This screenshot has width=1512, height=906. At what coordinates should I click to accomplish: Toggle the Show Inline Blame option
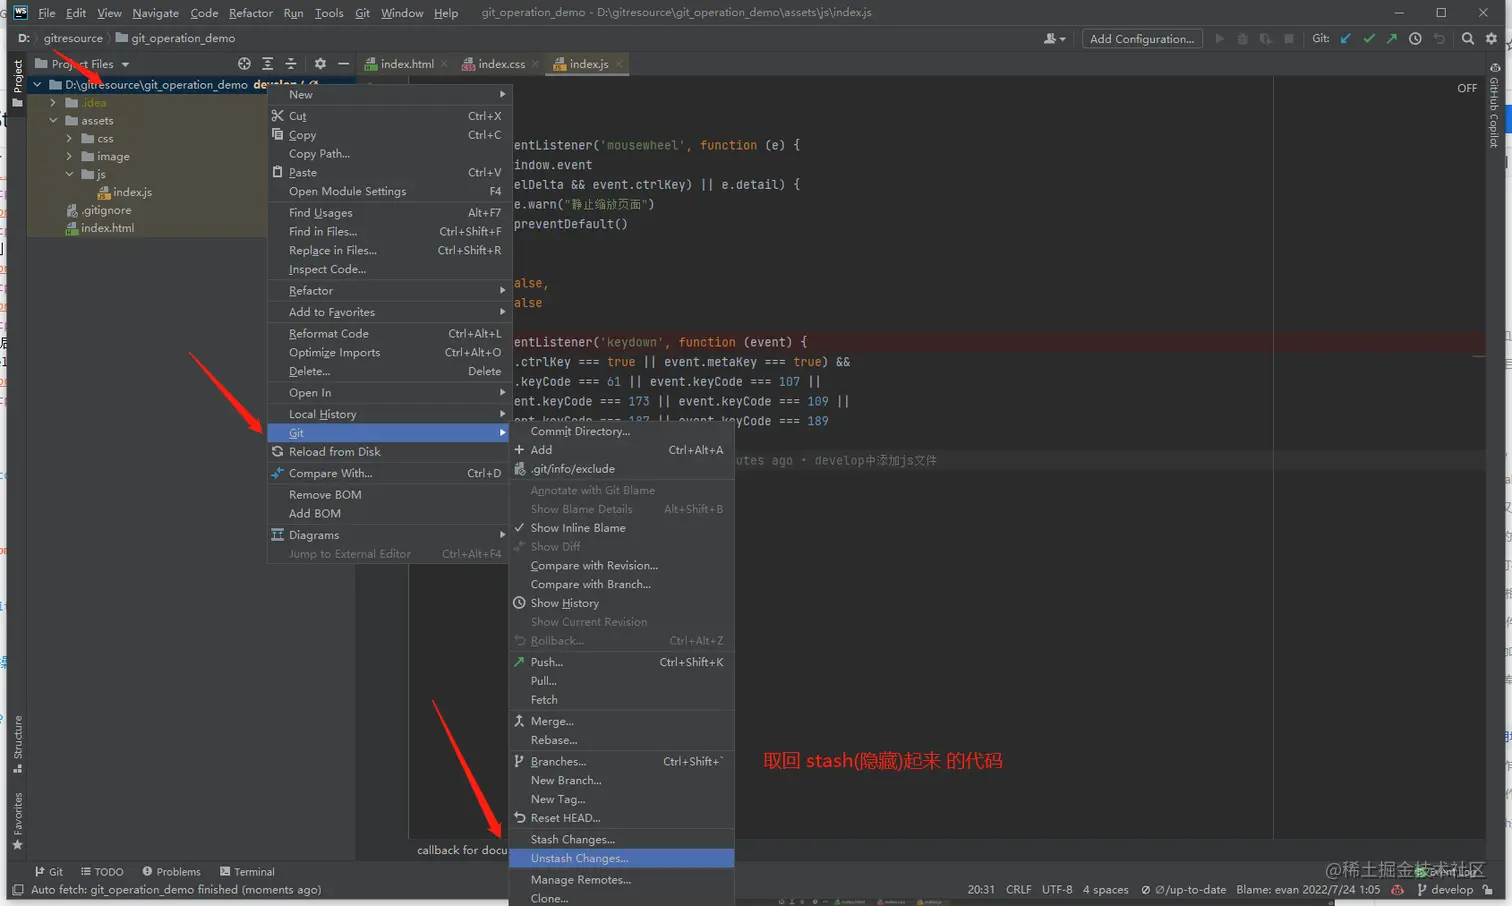point(577,528)
